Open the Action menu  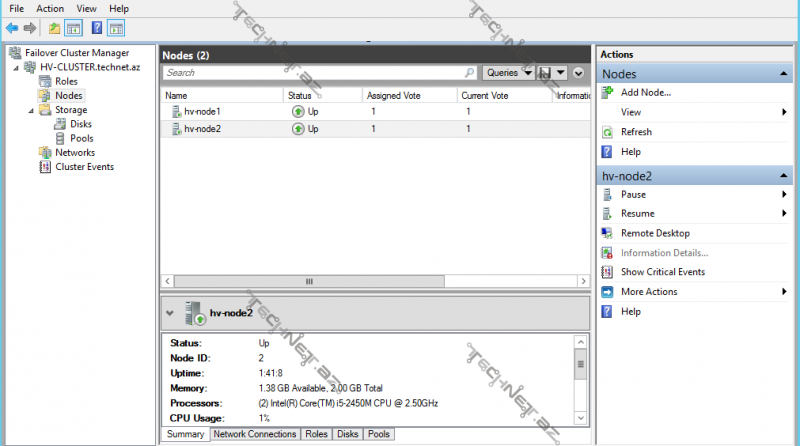(x=50, y=9)
